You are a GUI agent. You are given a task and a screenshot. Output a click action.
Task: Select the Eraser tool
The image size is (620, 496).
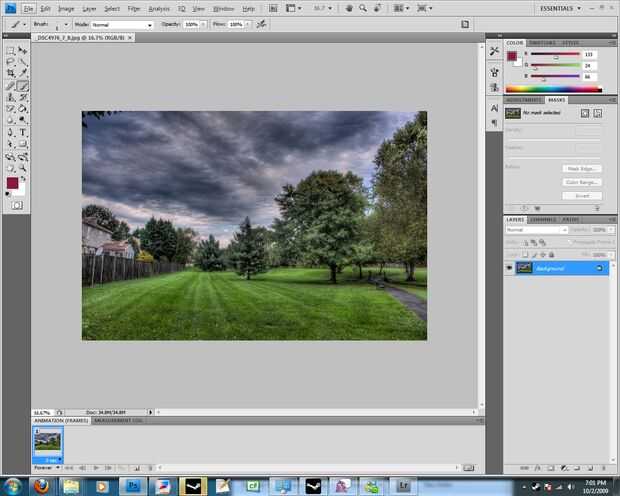(x=11, y=108)
